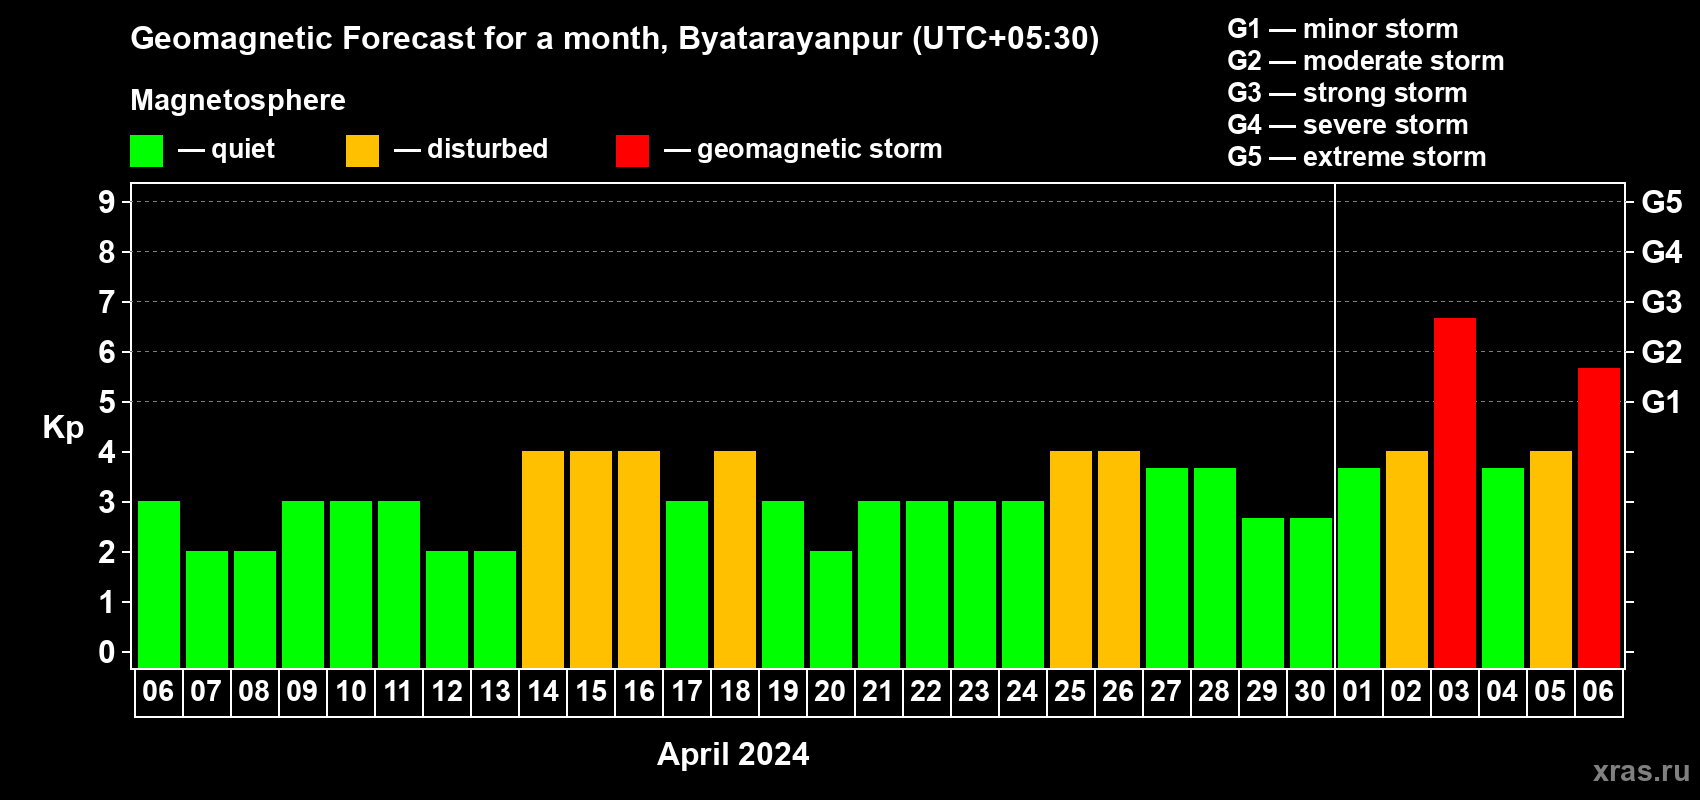Click the green bar for April 29

pos(1263,593)
